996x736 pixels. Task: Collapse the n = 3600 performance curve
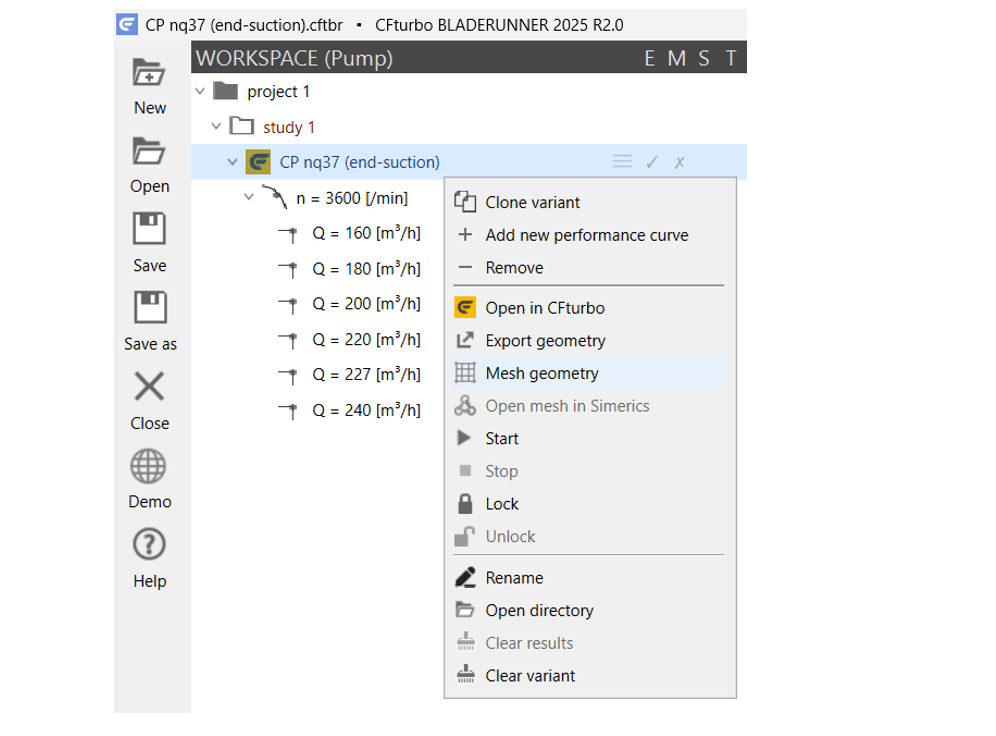pos(249,197)
